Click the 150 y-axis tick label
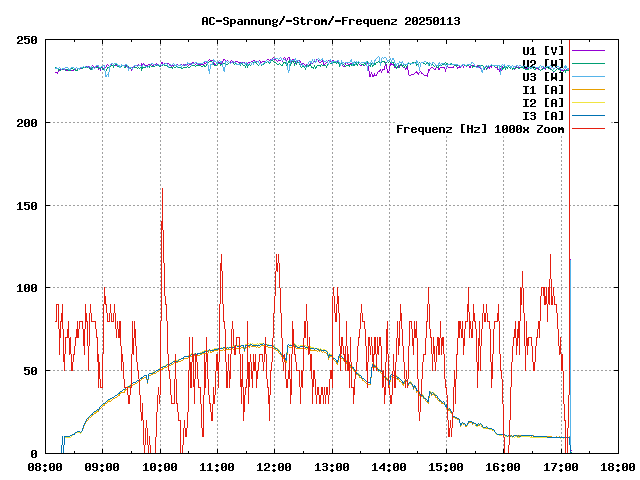 pos(27,205)
